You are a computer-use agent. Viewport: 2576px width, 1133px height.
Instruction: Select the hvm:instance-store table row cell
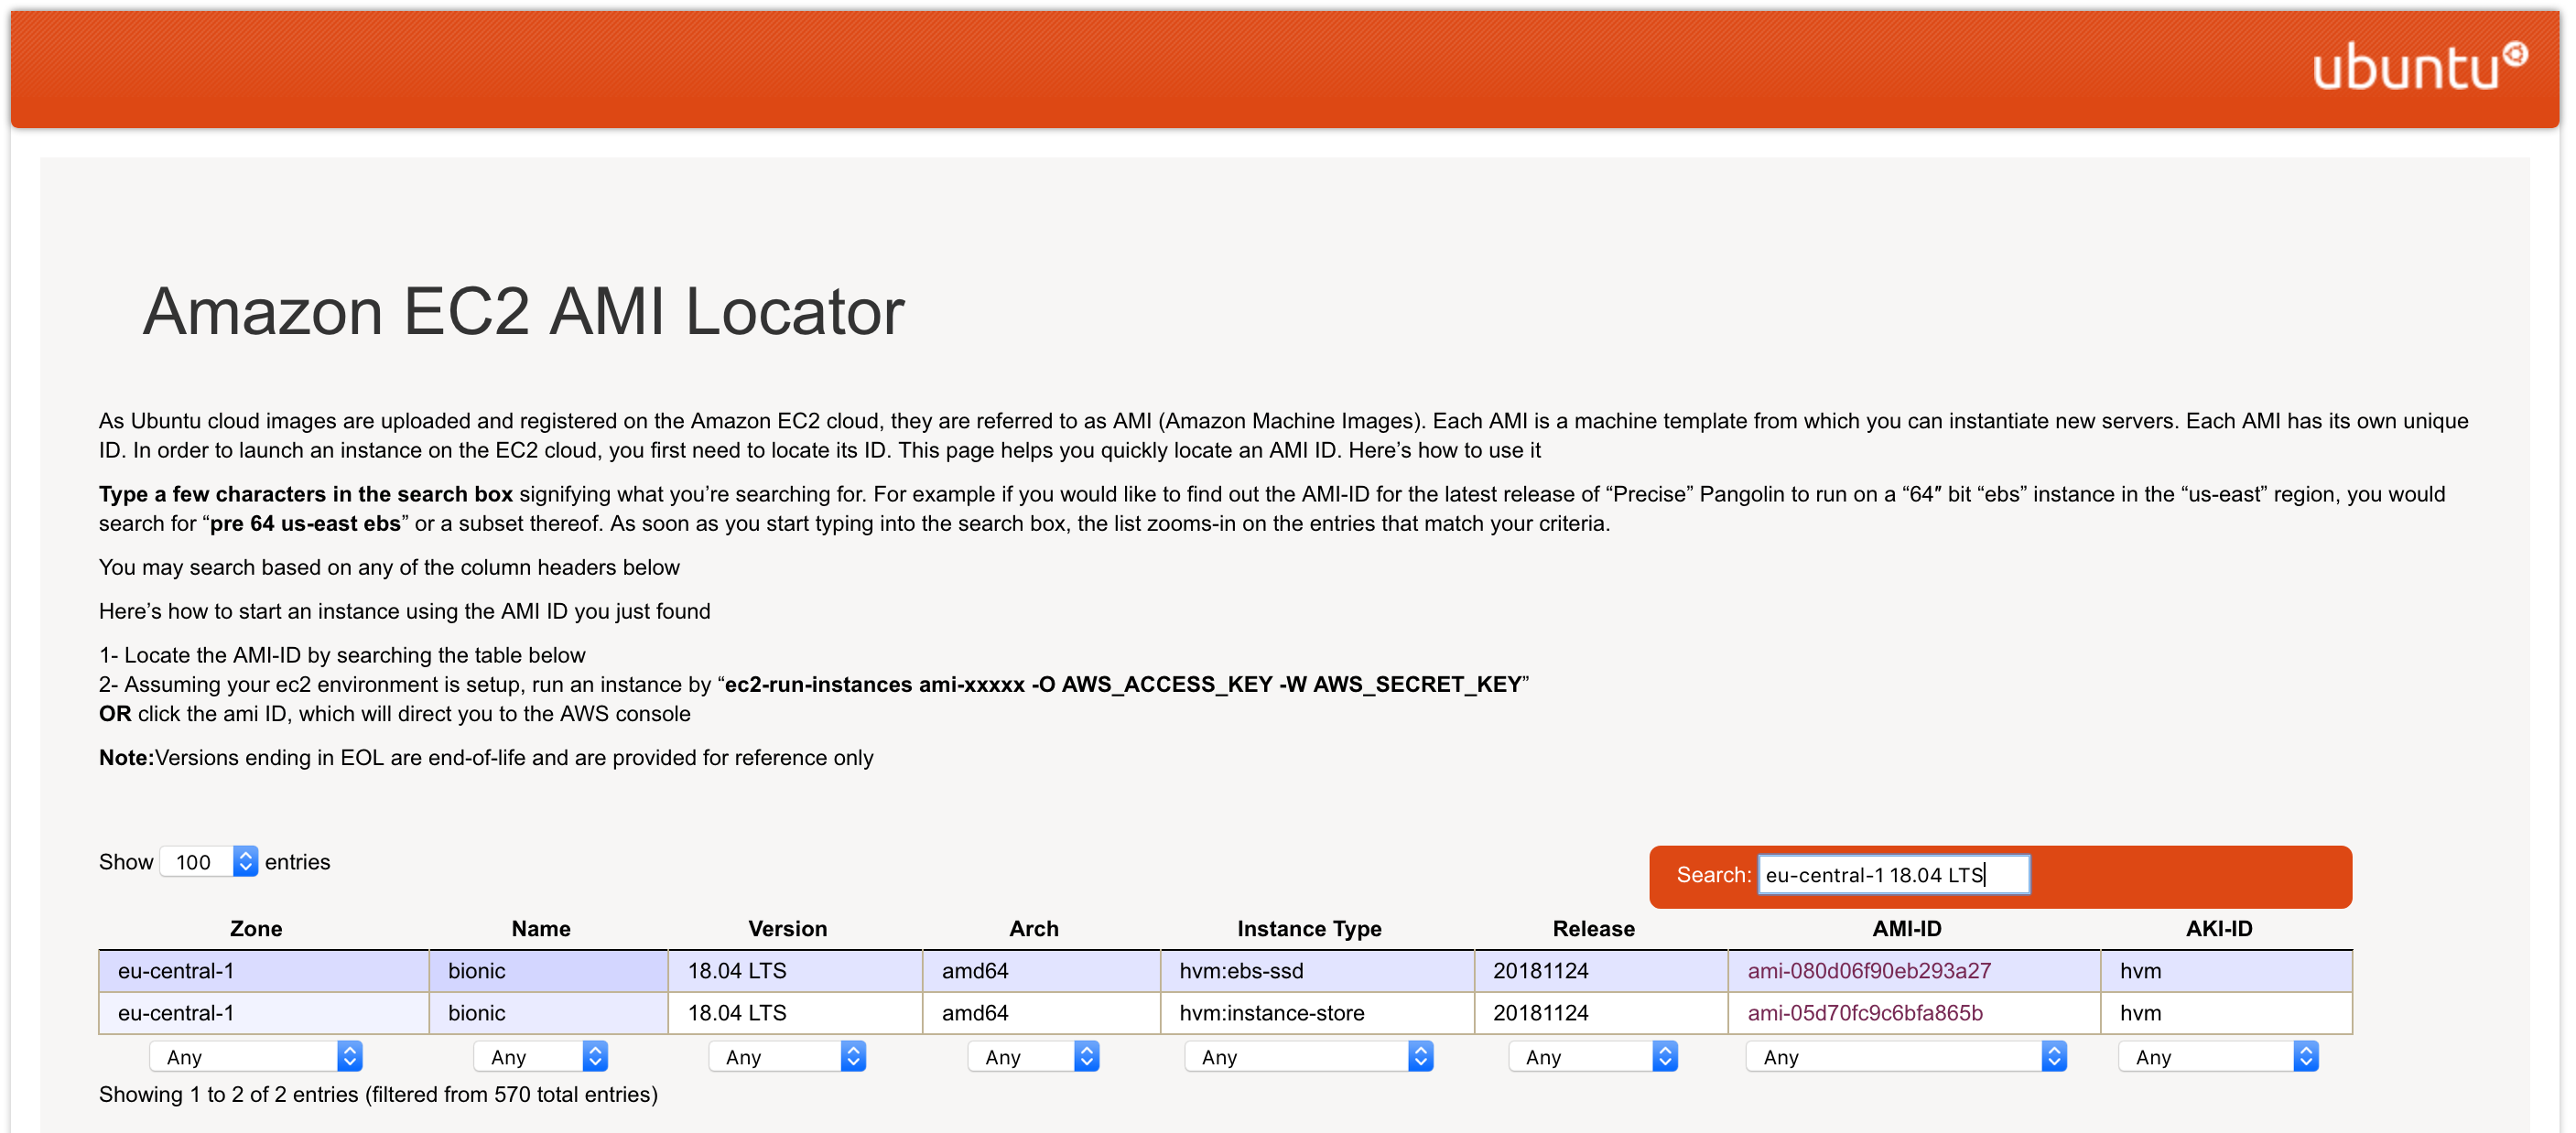(x=1271, y=1012)
